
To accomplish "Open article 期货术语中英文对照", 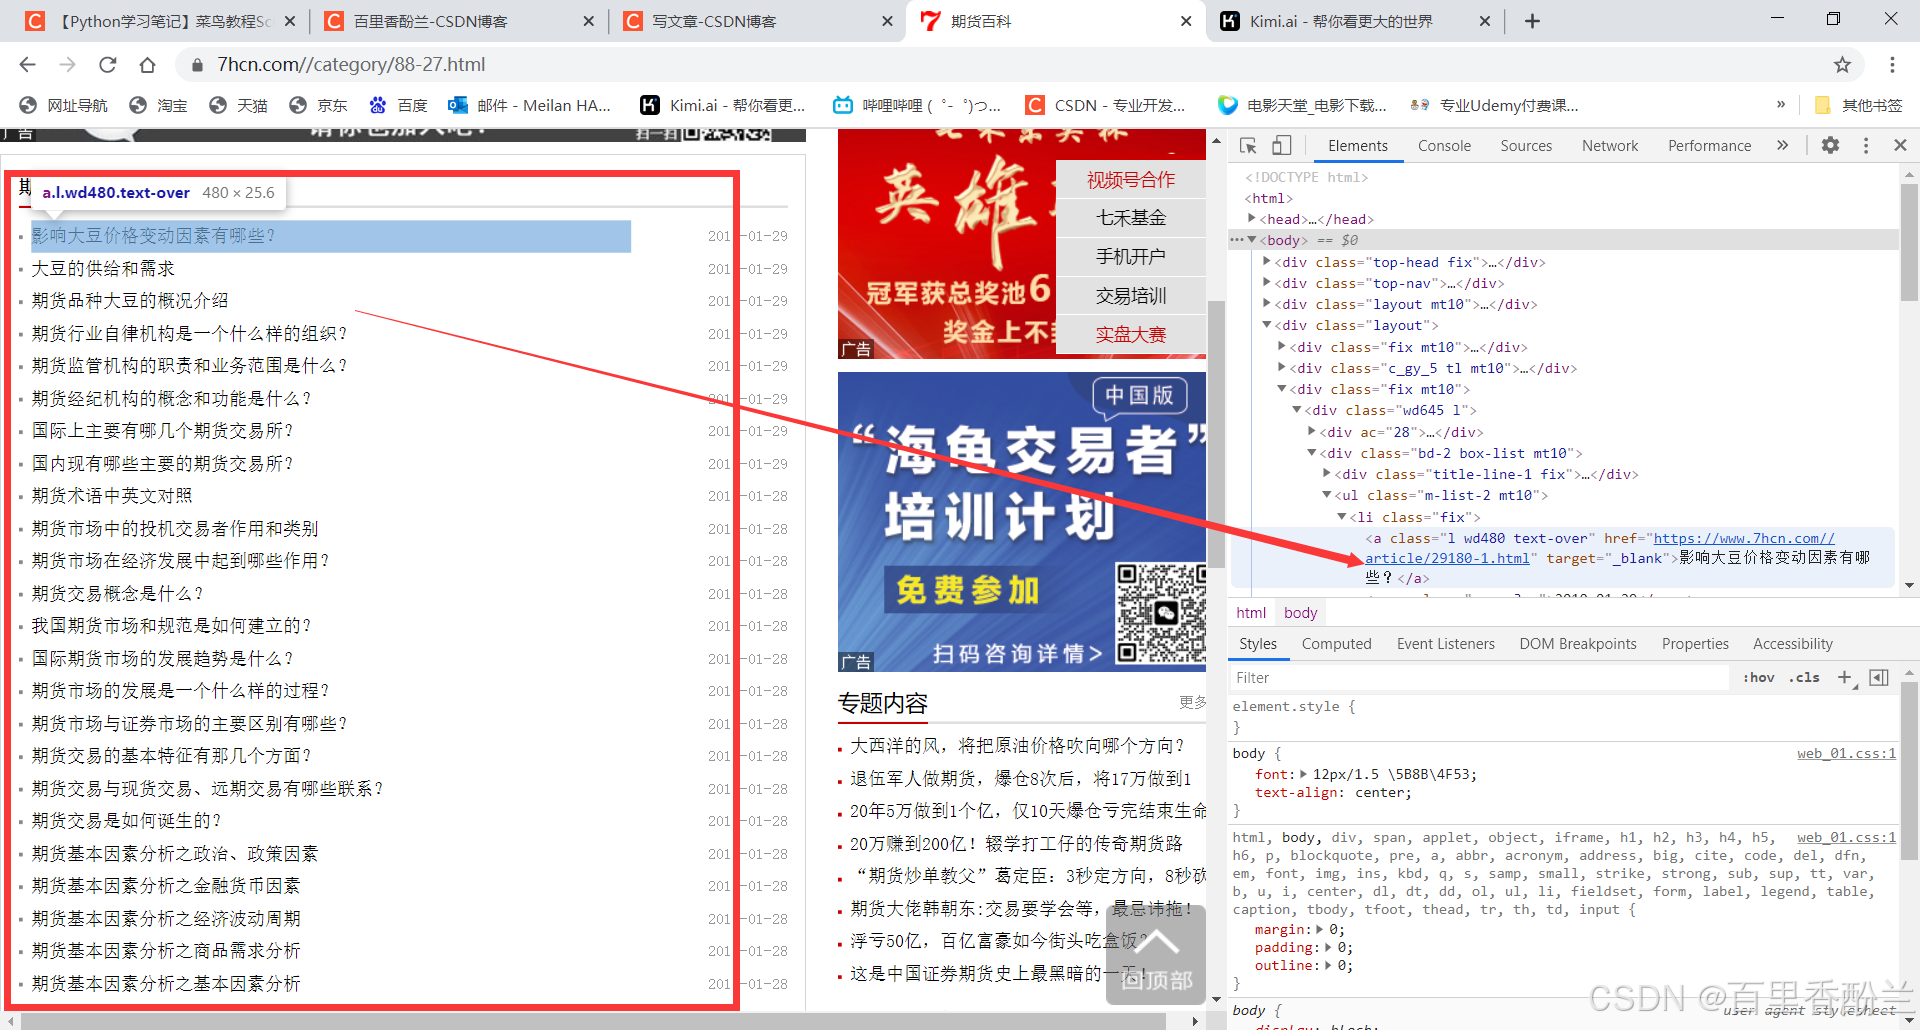I will [x=112, y=496].
